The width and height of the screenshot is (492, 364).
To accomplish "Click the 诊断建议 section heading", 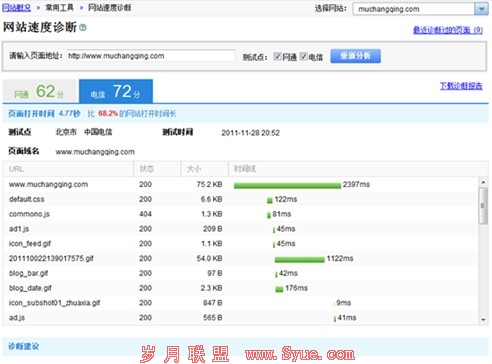I will [24, 346].
